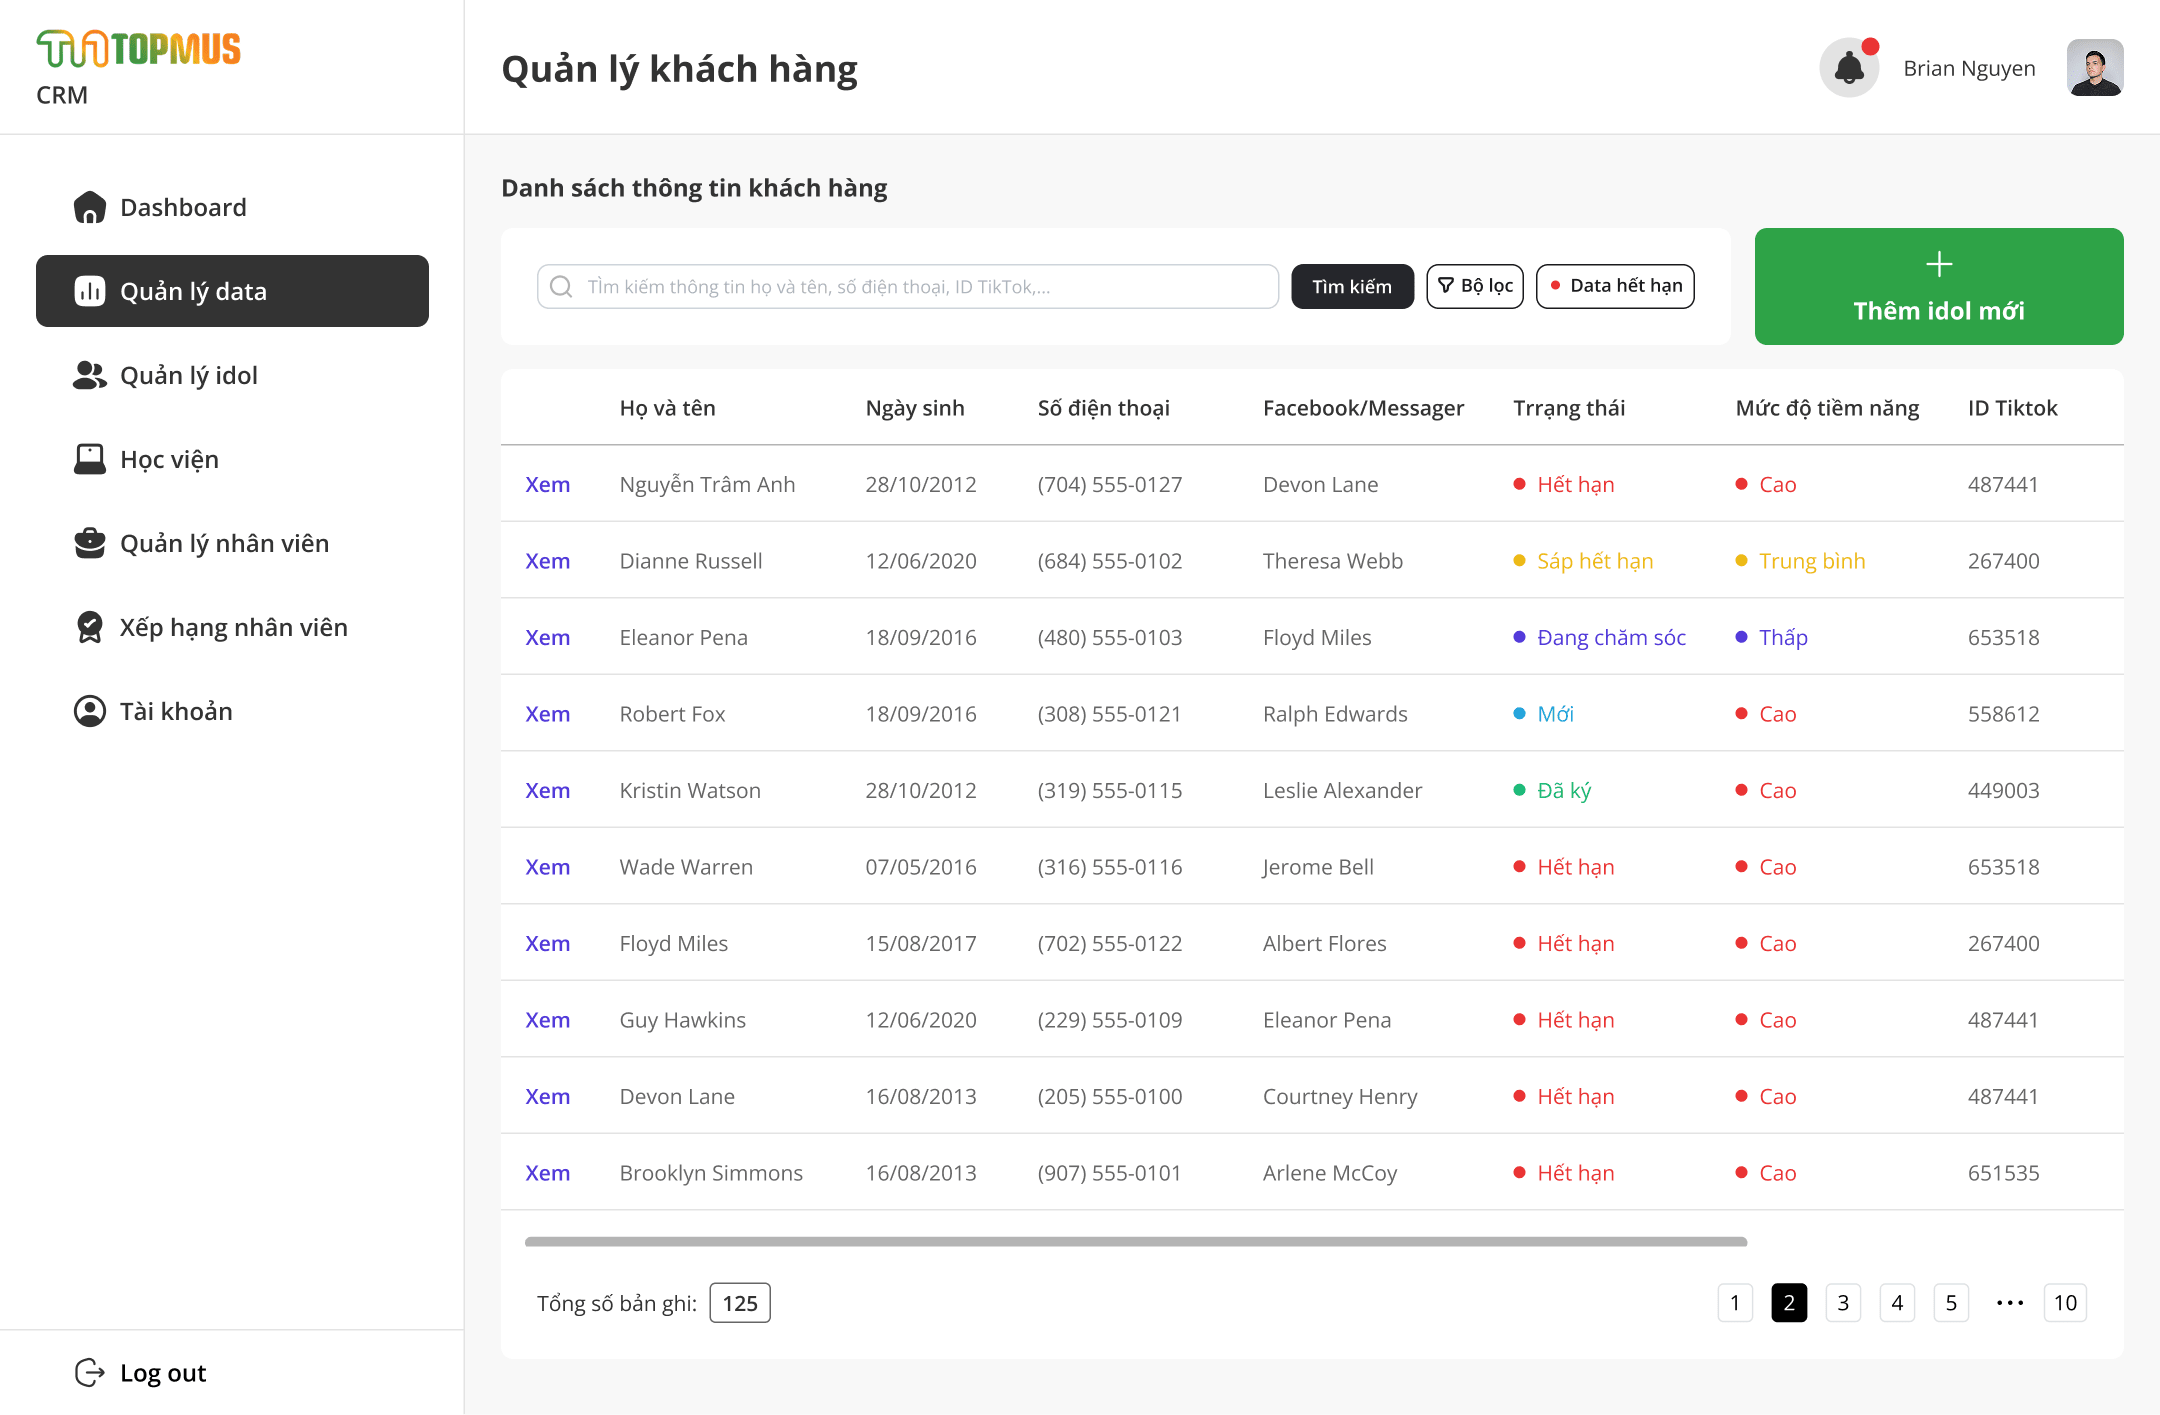Select the Quản lý data menu item
2160x1415 pixels.
[x=232, y=291]
